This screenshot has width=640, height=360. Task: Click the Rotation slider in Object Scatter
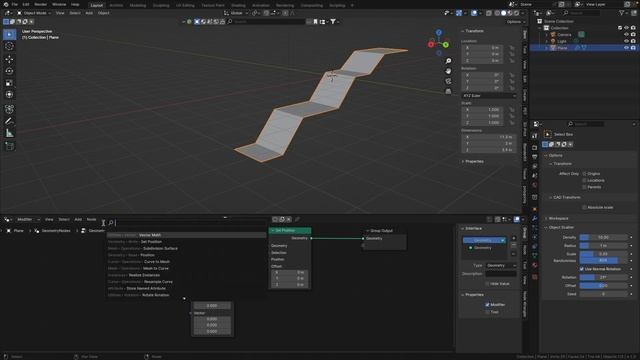[x=603, y=278]
